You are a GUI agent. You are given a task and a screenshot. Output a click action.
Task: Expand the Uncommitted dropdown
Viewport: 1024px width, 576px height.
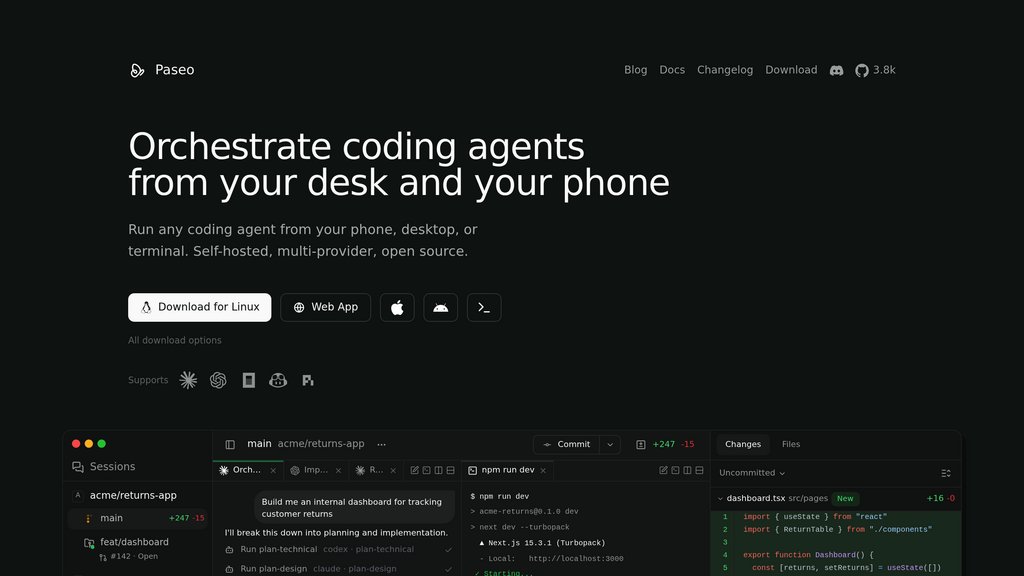coord(752,473)
